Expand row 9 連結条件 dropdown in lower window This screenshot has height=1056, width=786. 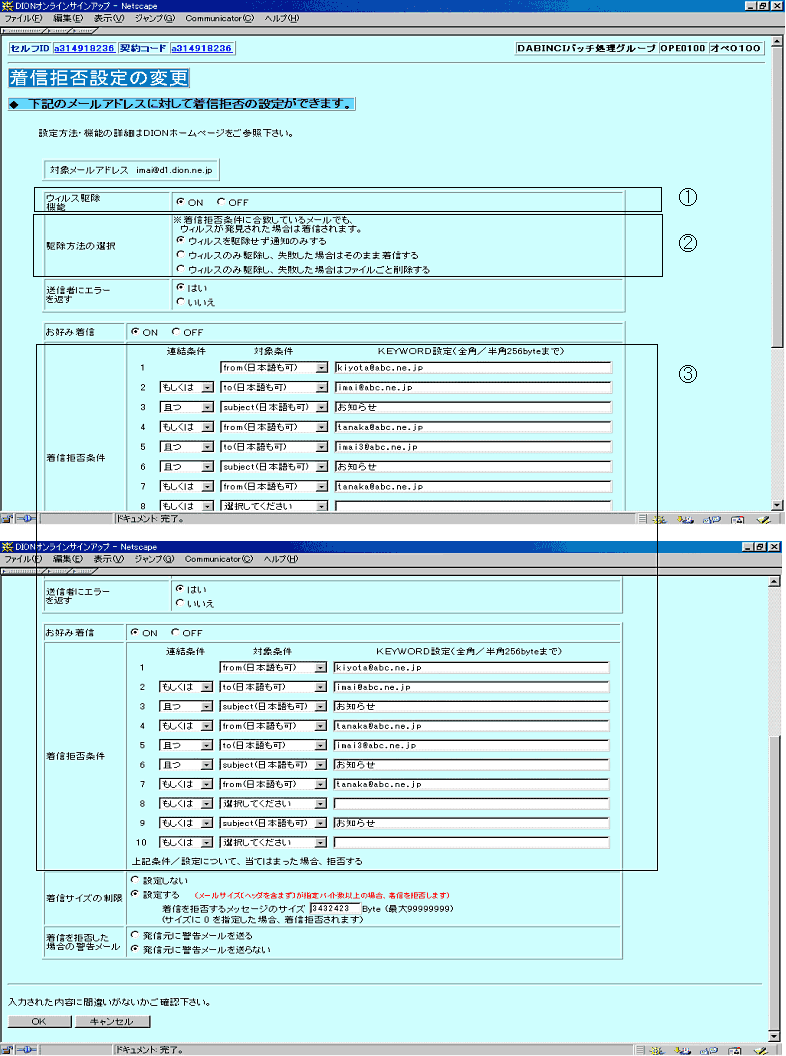click(186, 823)
